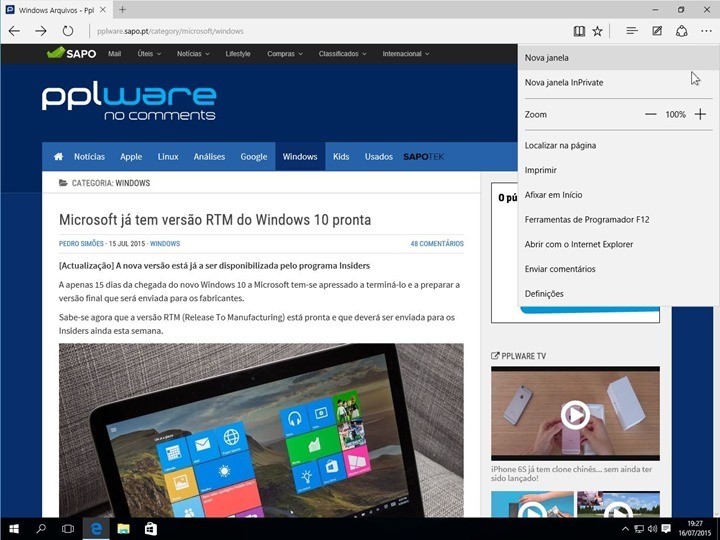The image size is (720, 540).
Task: Choose Nova janela from the menu
Action: coord(618,58)
